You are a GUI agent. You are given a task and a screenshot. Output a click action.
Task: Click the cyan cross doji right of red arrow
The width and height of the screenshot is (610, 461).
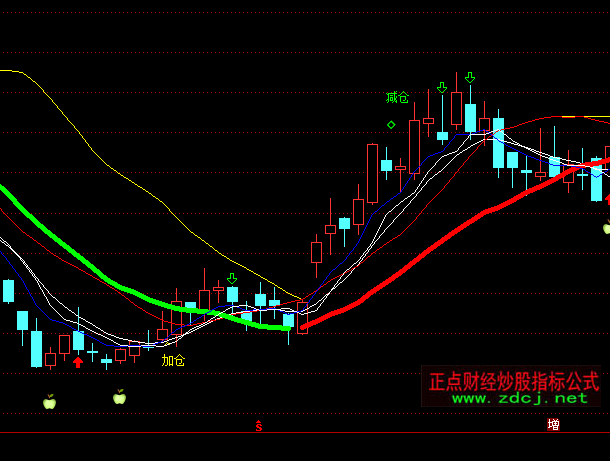[x=93, y=352]
